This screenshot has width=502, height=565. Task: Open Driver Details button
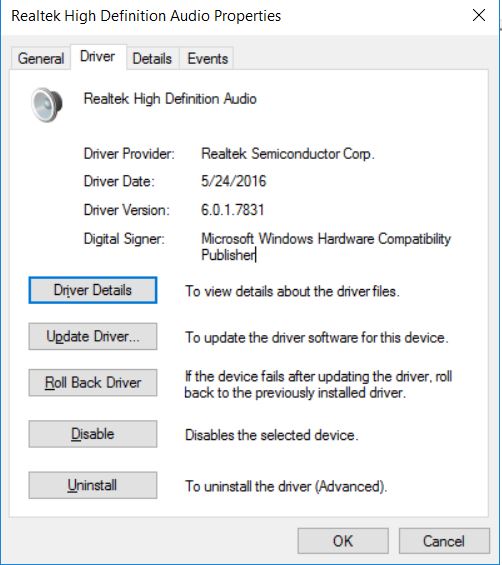pos(93,290)
